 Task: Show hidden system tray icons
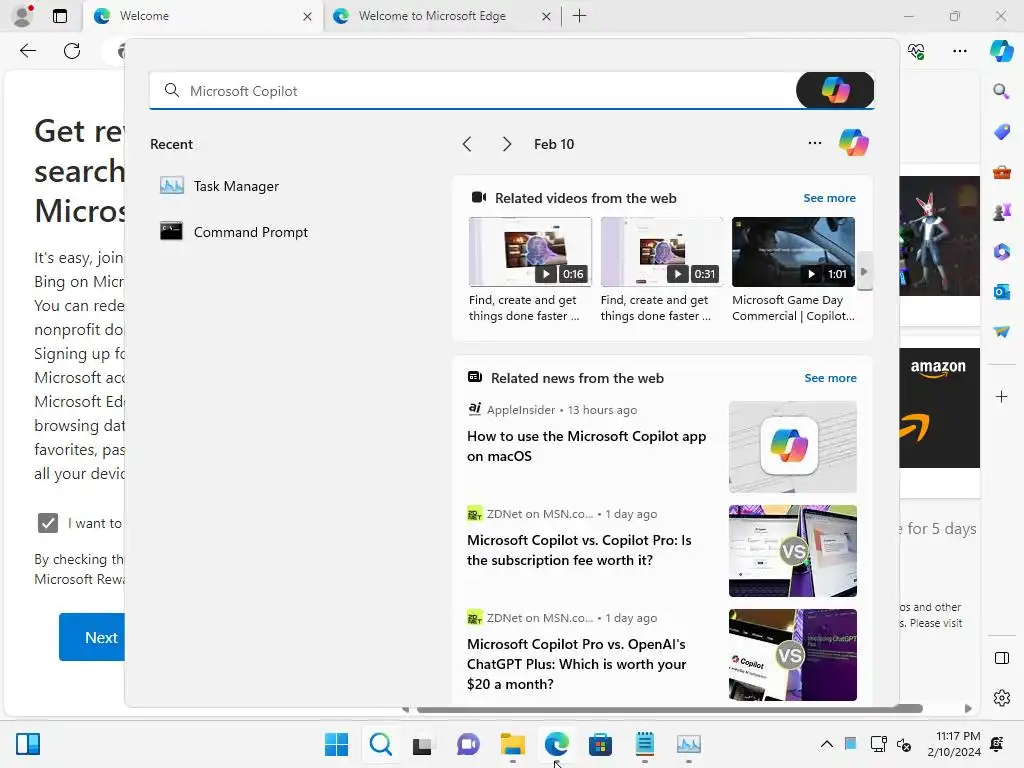click(826, 744)
